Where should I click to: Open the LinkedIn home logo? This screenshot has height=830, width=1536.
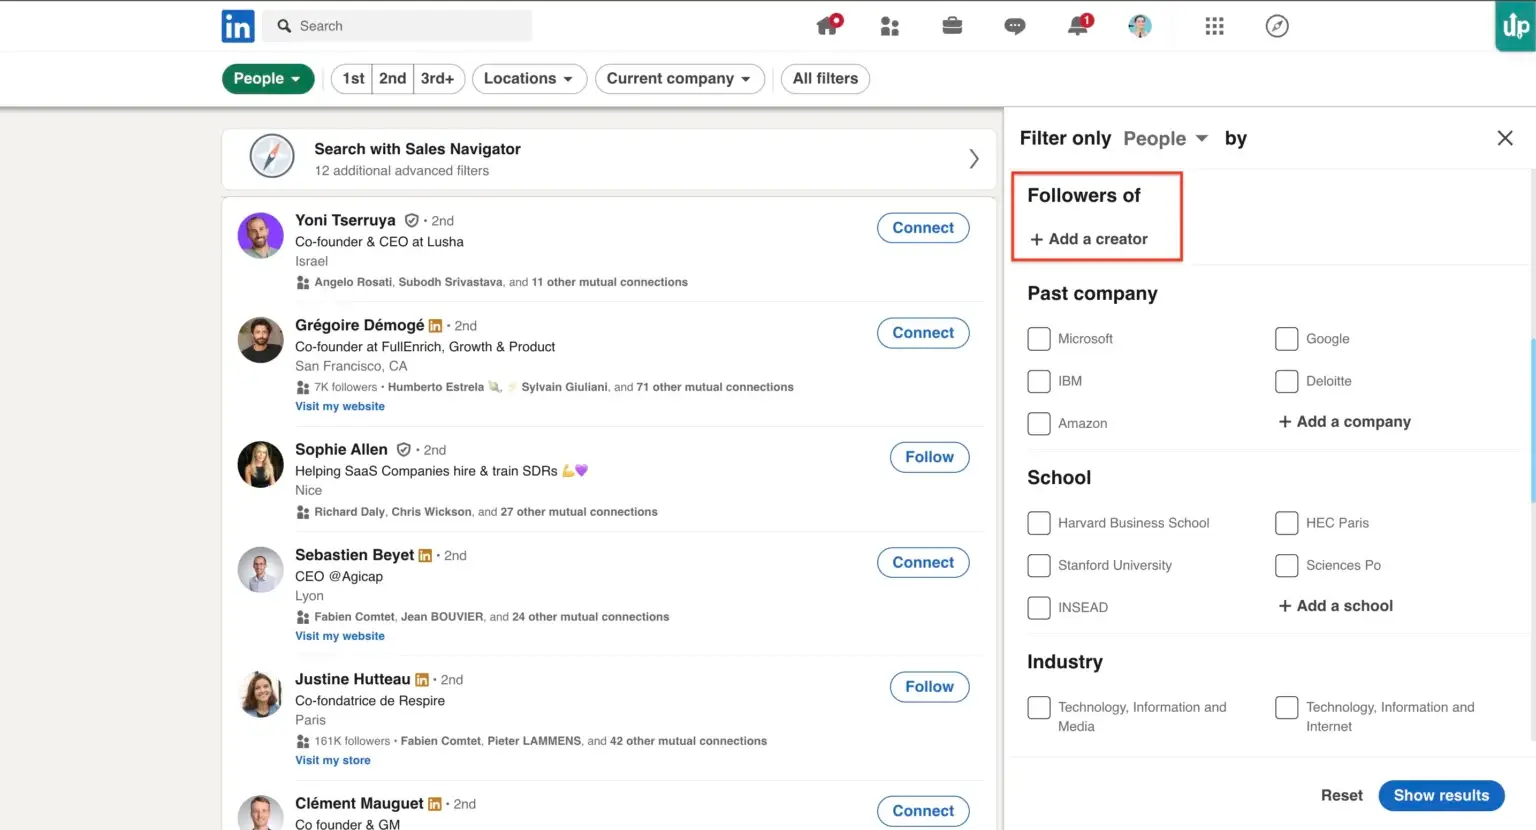click(238, 26)
